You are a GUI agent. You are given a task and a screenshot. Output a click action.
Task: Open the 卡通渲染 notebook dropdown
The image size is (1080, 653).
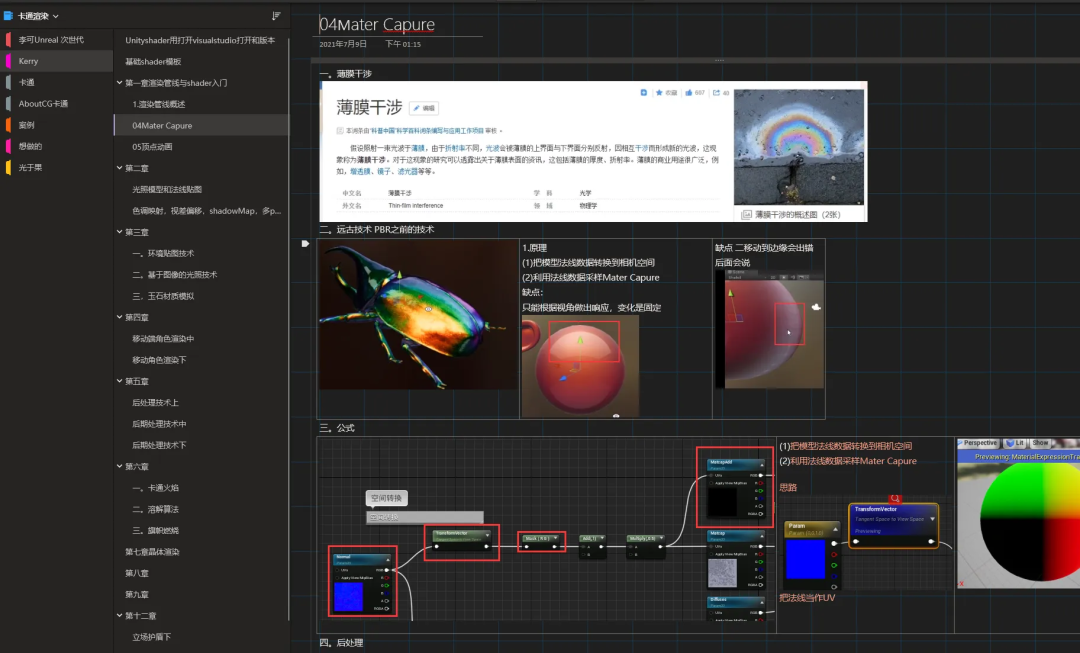[56, 16]
